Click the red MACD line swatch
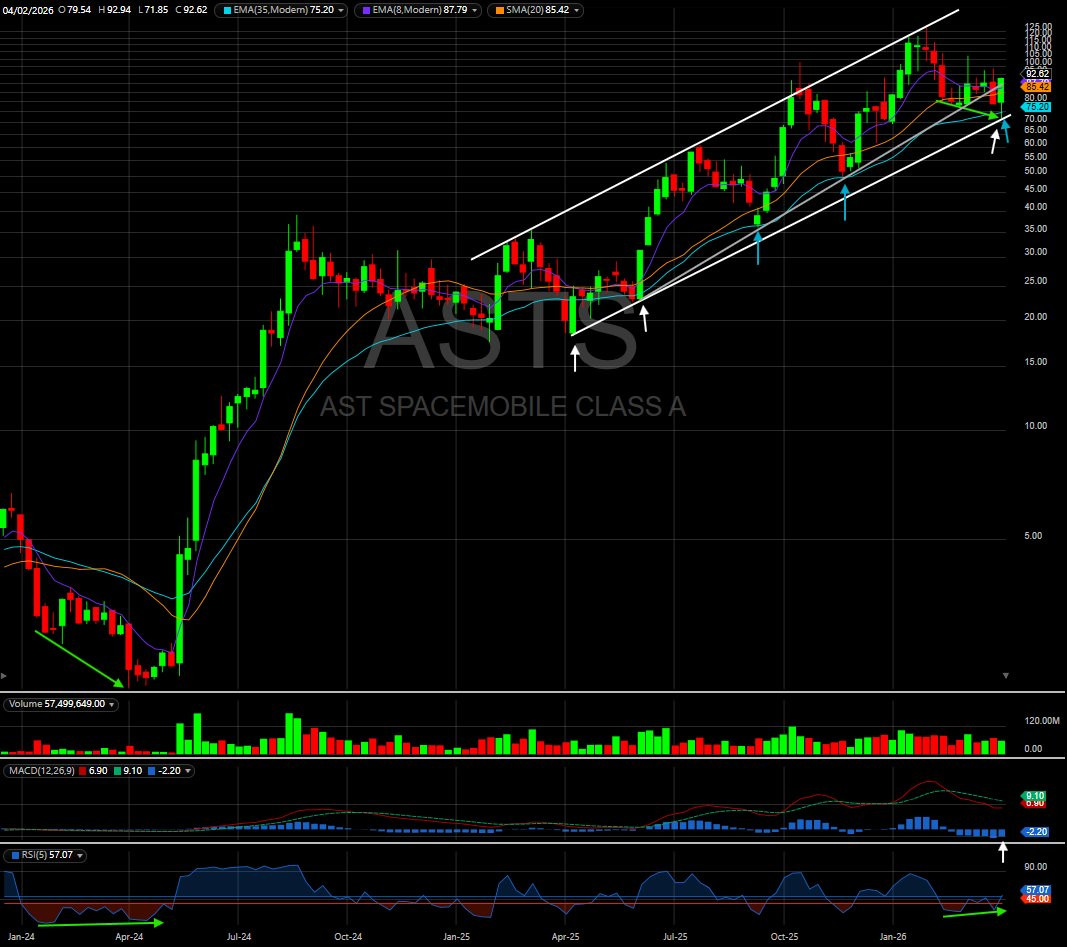1067x947 pixels. (x=83, y=771)
